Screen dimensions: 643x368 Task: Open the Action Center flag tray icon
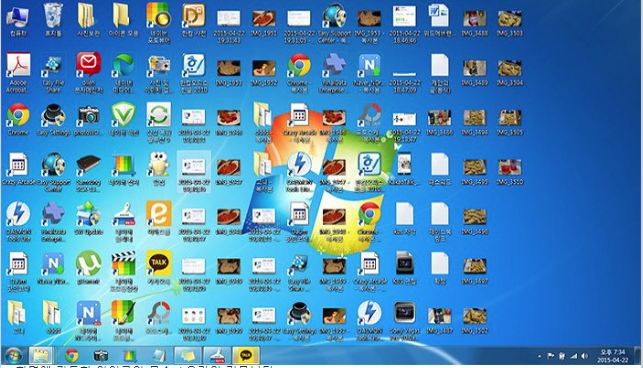(x=550, y=356)
